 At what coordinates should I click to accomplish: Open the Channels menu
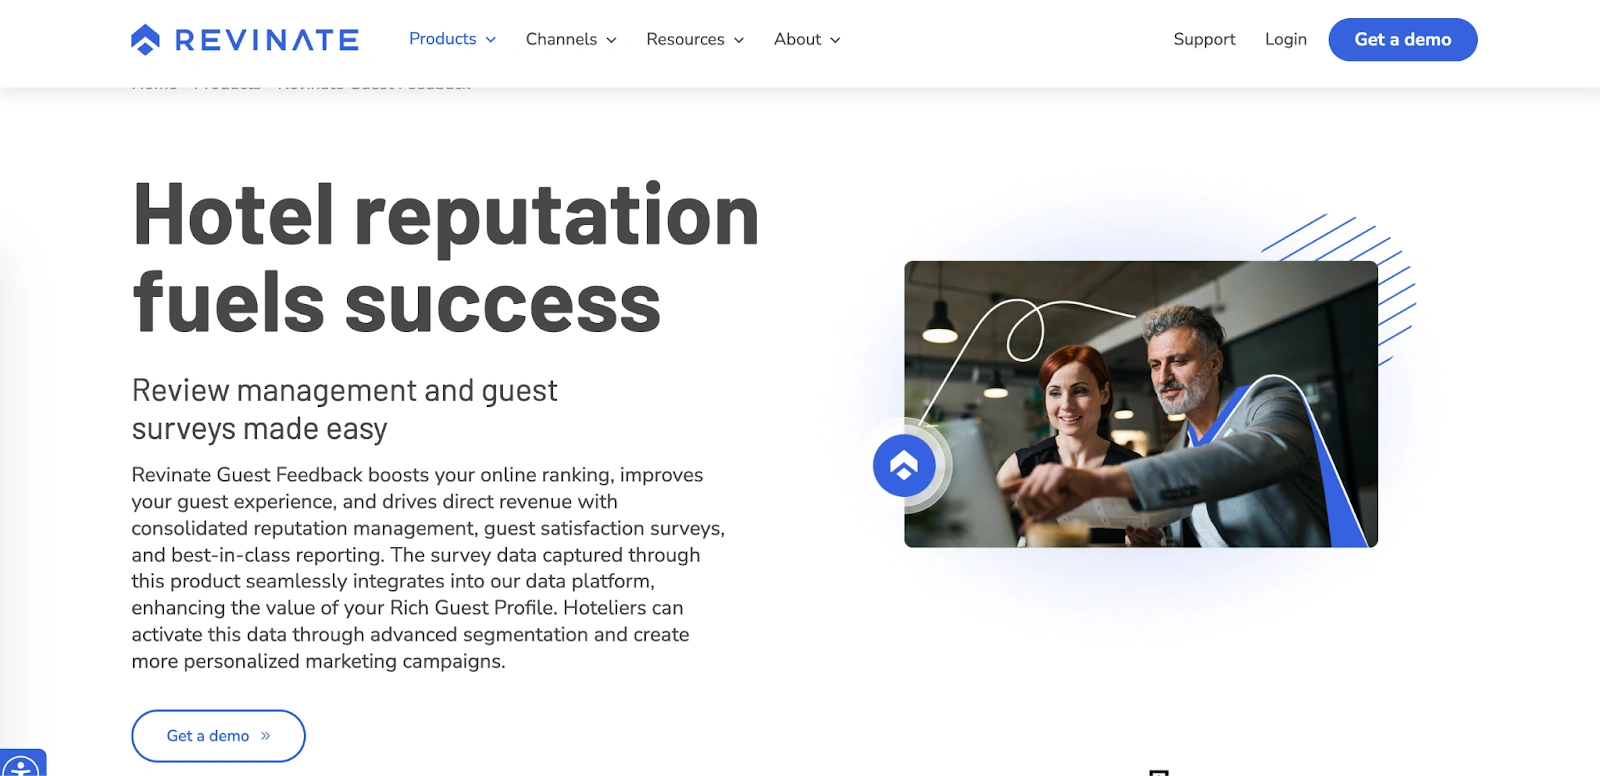(571, 39)
